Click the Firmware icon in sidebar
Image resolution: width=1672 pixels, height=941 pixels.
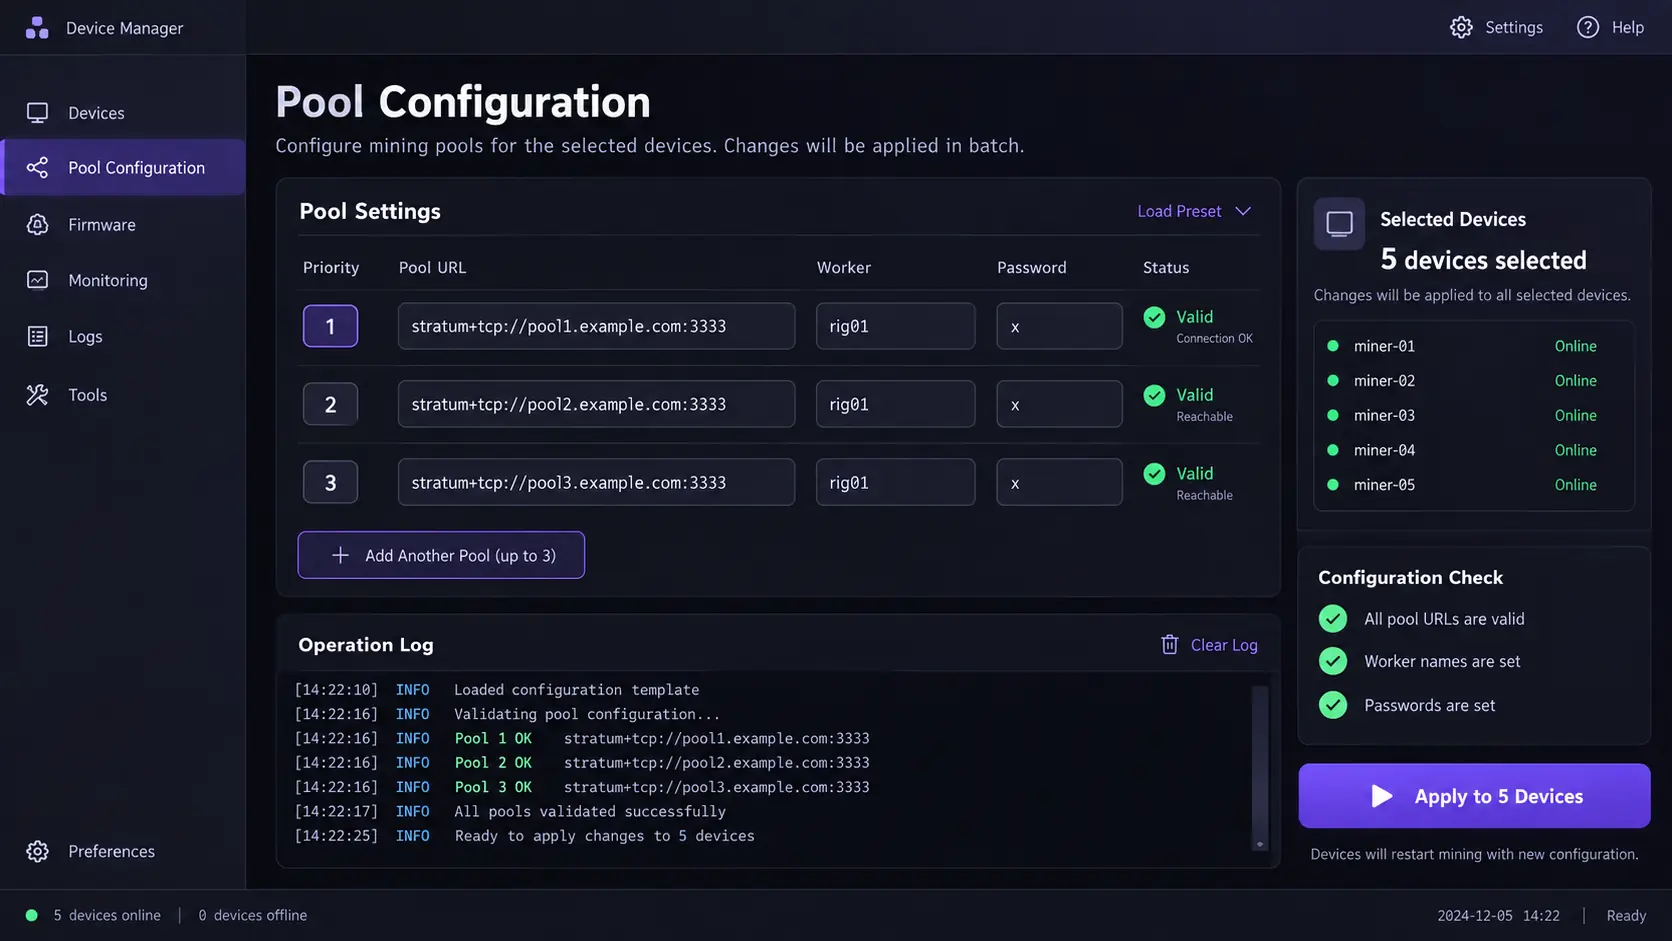37,225
